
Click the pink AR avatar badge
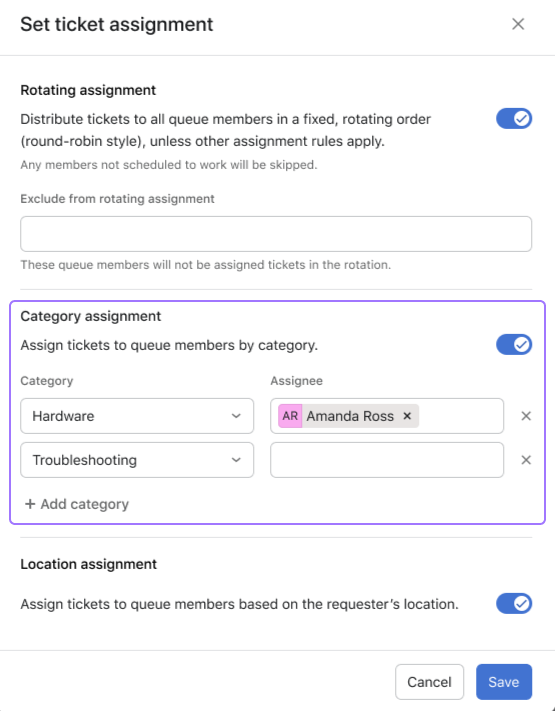290,416
